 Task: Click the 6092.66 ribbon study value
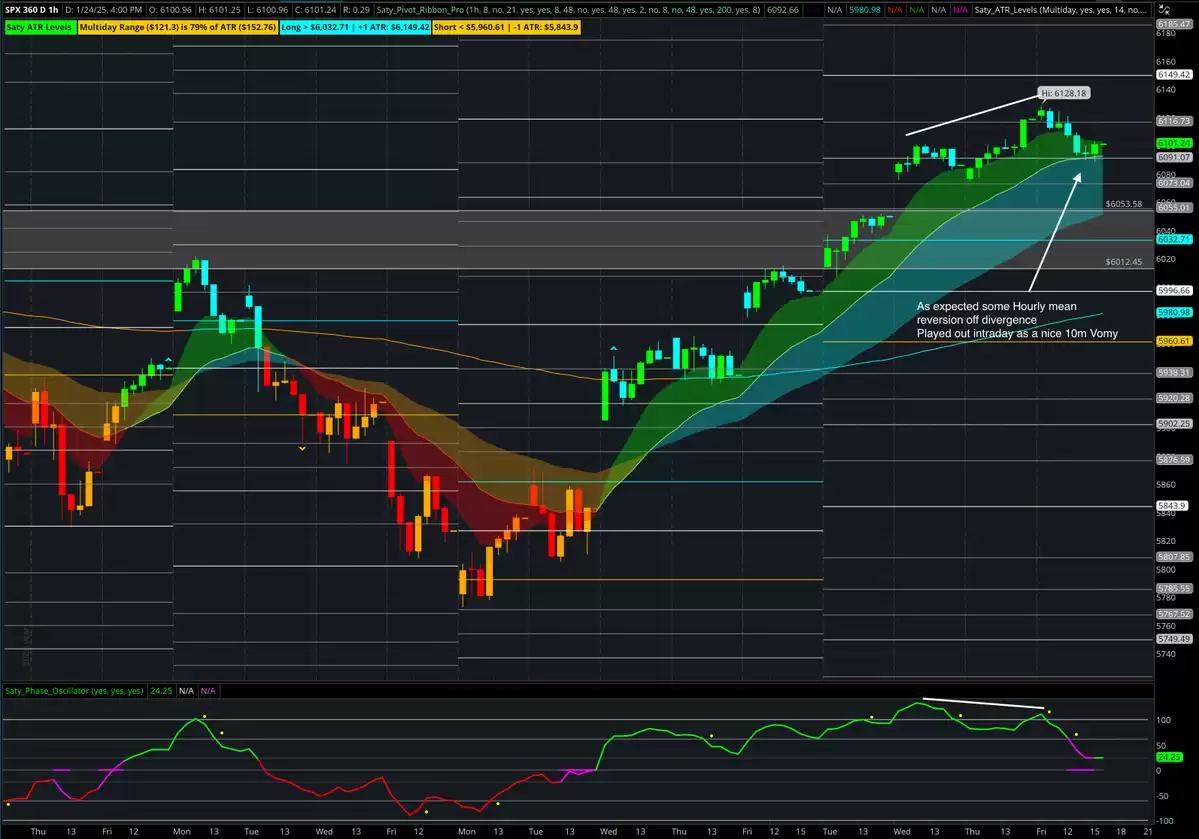click(x=783, y=10)
